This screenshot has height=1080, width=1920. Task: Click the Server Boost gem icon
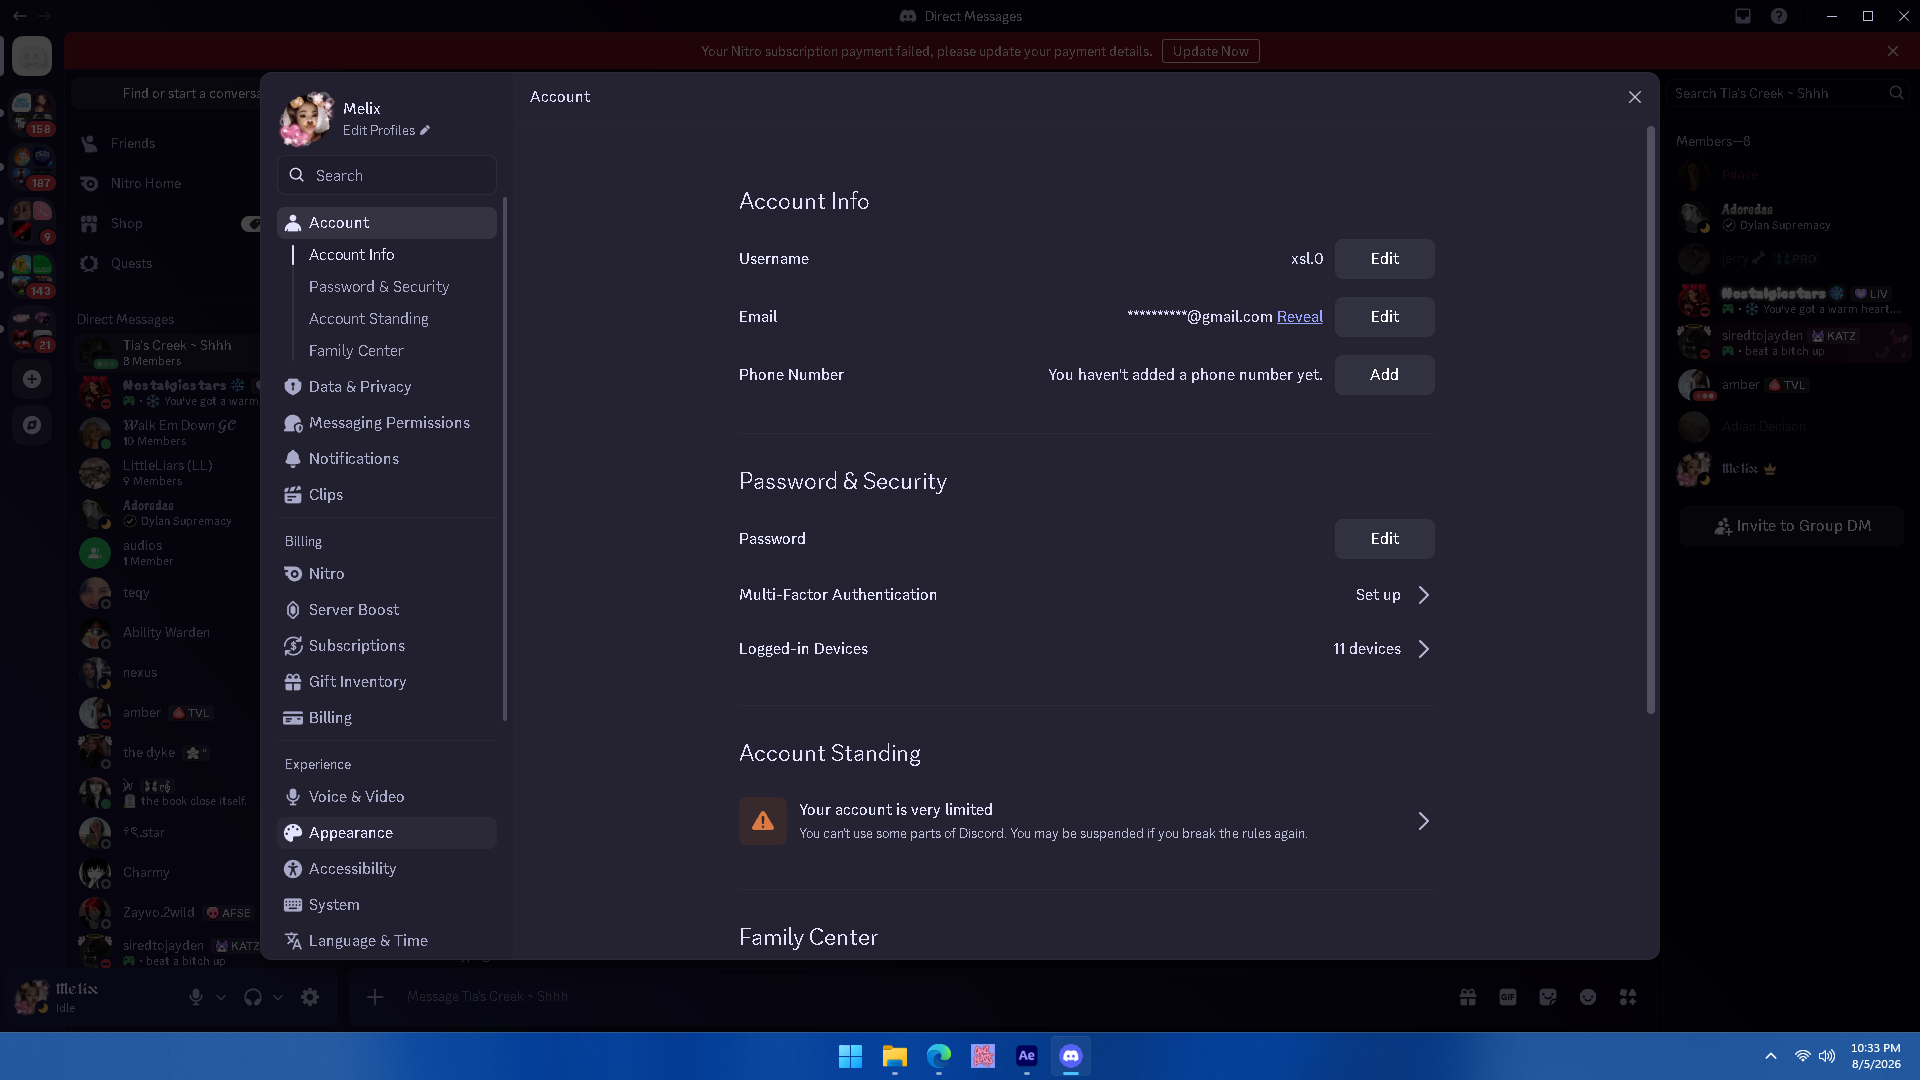[x=293, y=610]
